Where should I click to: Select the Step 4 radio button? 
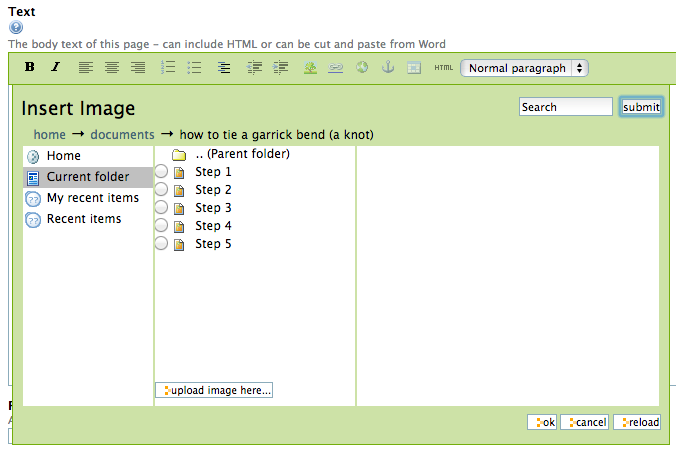[161, 226]
